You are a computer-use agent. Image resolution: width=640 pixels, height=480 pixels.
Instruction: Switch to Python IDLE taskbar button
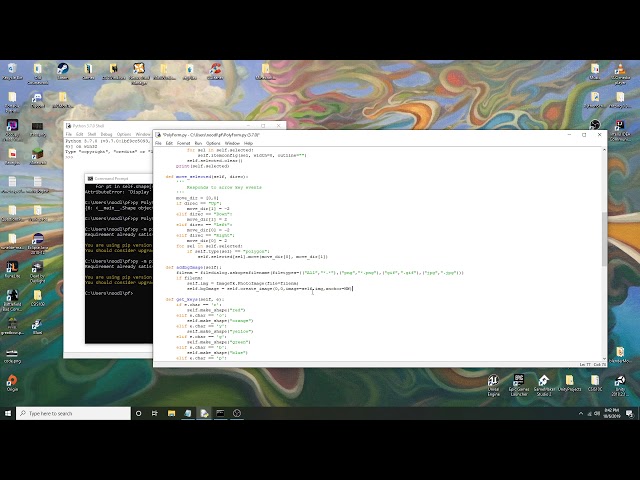click(x=204, y=413)
